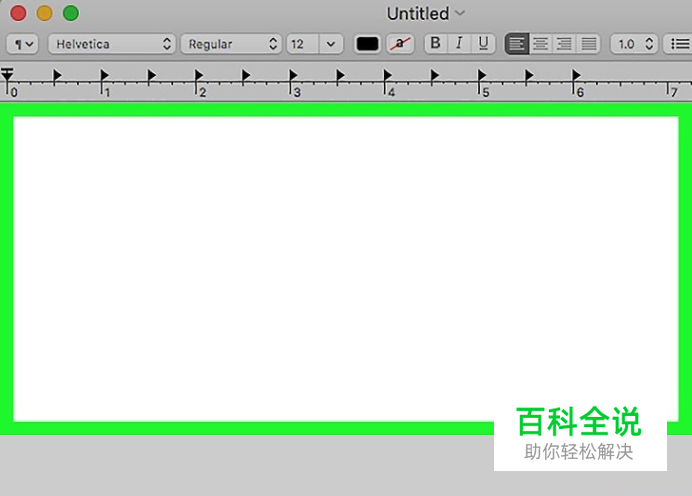Select align left

[x=517, y=44]
